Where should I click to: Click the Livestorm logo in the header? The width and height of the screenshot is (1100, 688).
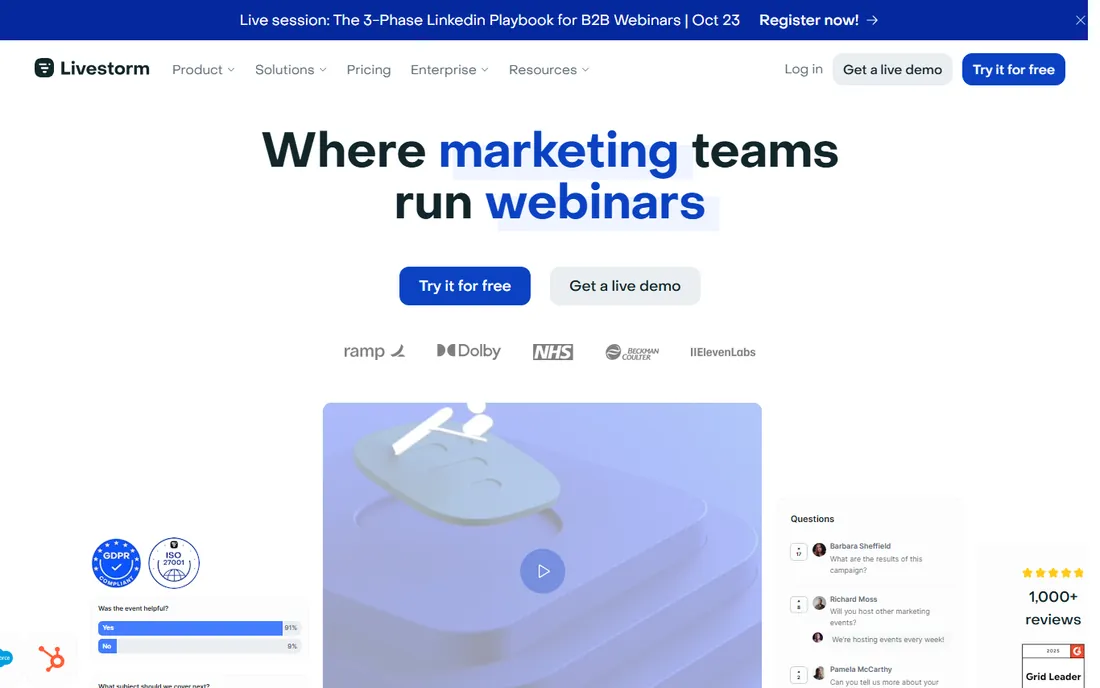[x=92, y=69]
